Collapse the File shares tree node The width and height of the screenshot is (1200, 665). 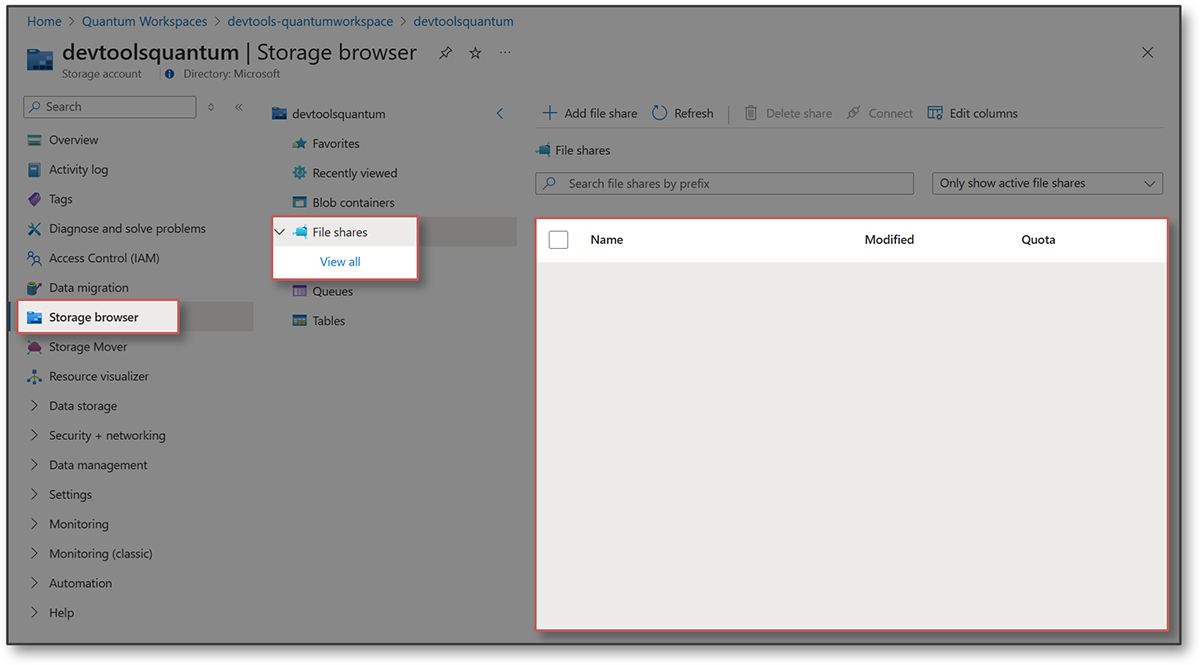(x=279, y=230)
